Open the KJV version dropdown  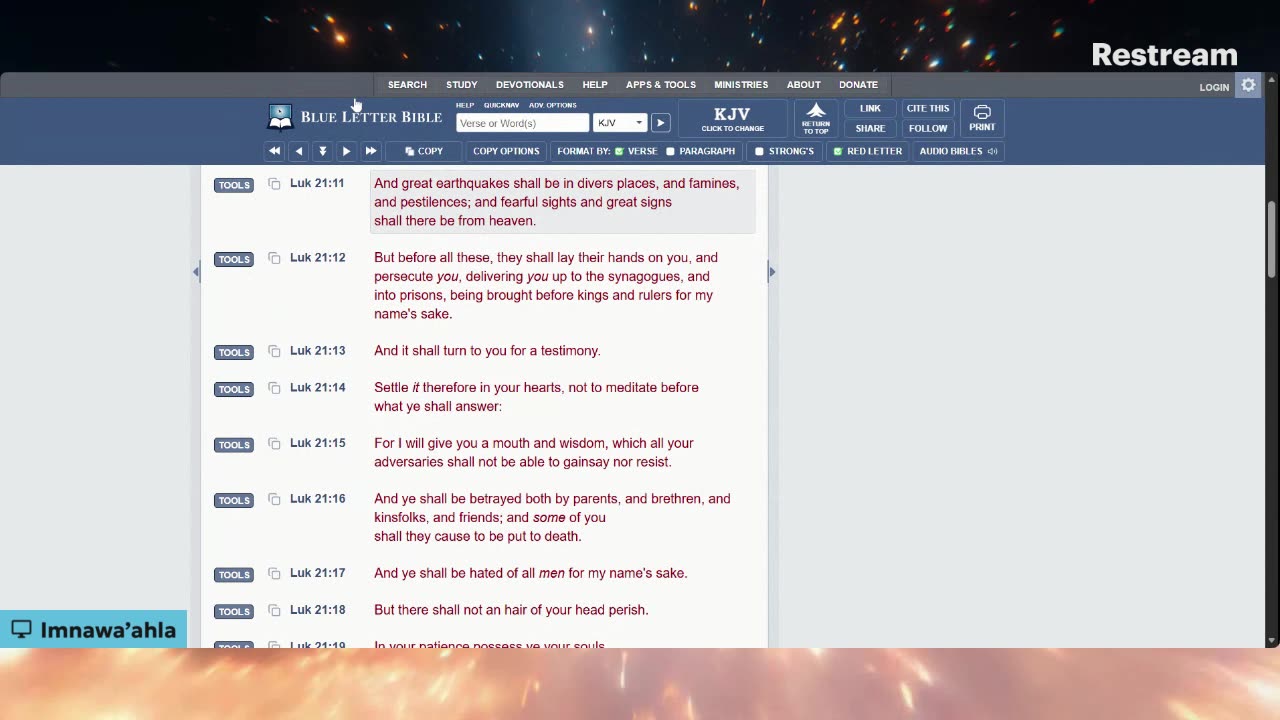[620, 123]
